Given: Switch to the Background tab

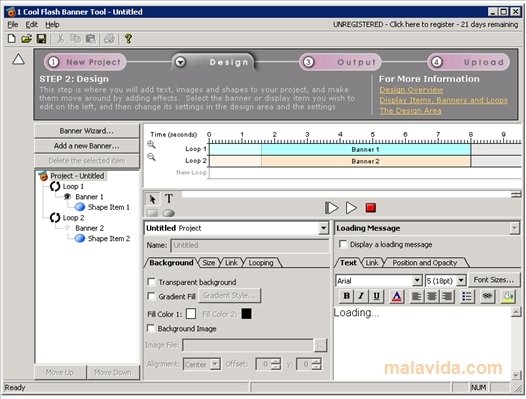Looking at the screenshot, I should (171, 262).
